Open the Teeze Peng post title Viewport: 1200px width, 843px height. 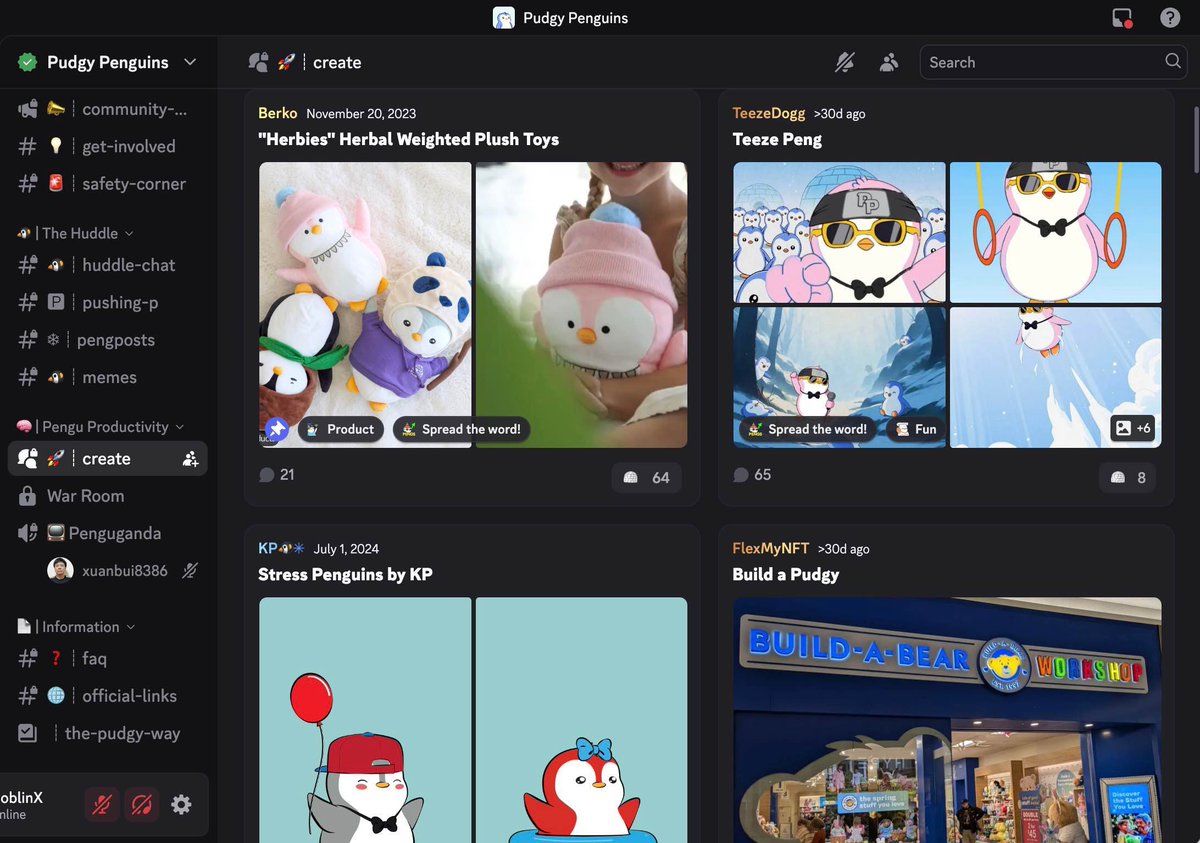(x=777, y=139)
